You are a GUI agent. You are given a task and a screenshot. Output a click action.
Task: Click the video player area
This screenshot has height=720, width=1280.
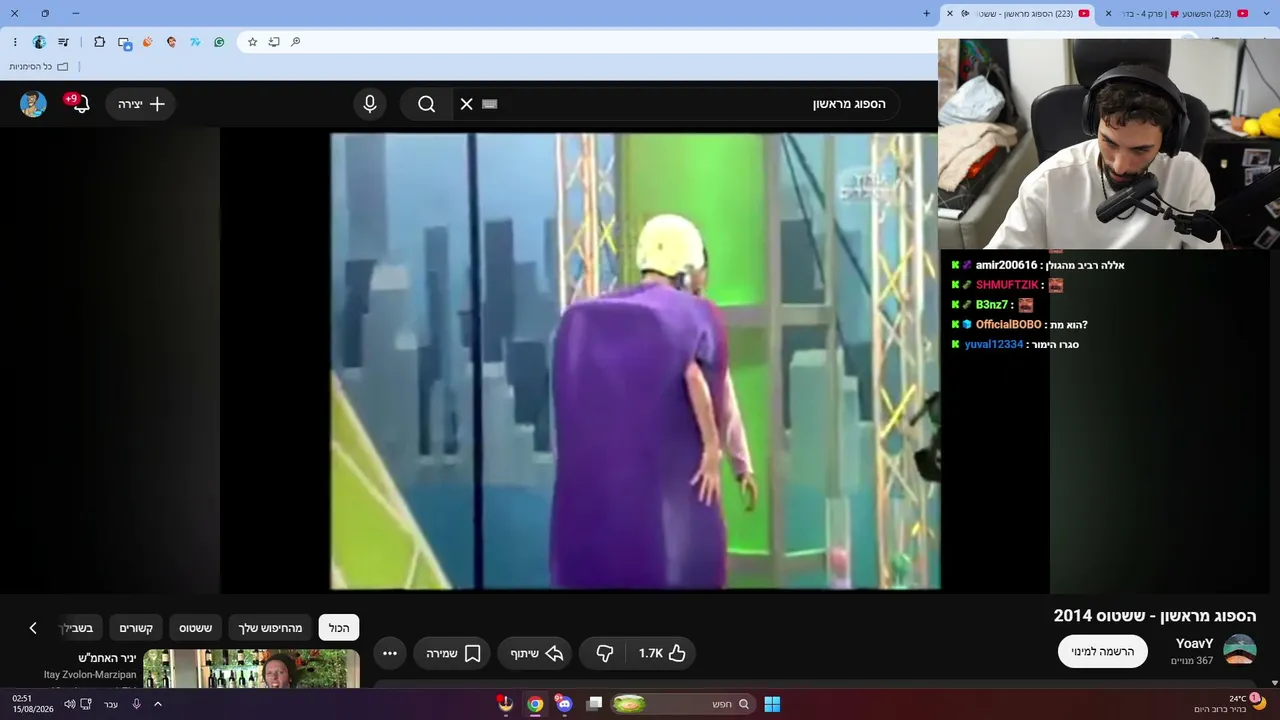[x=635, y=361]
